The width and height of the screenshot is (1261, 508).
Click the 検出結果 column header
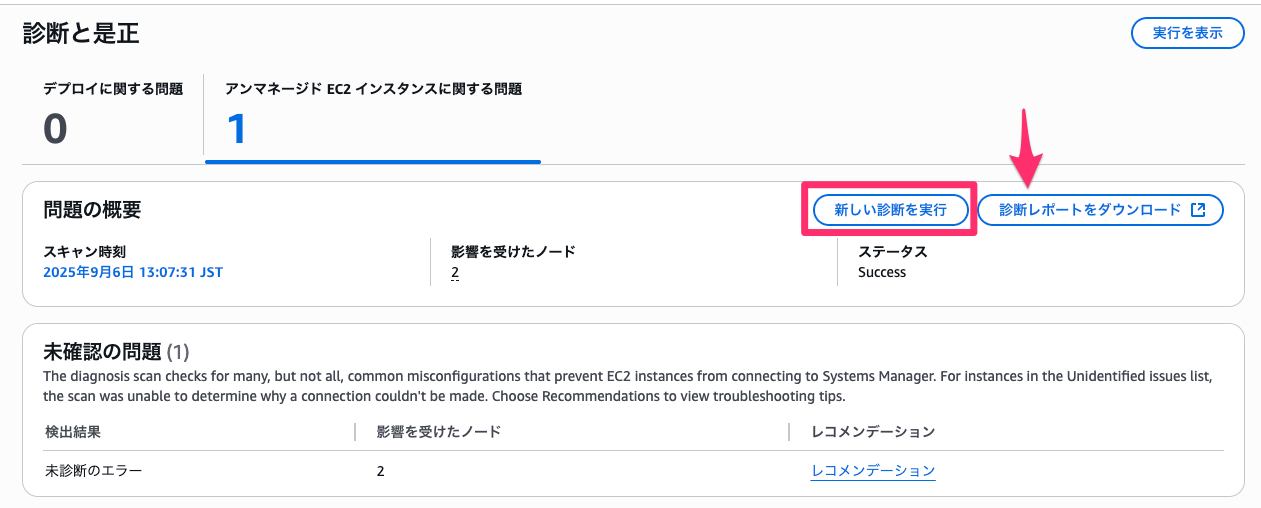tap(73, 432)
